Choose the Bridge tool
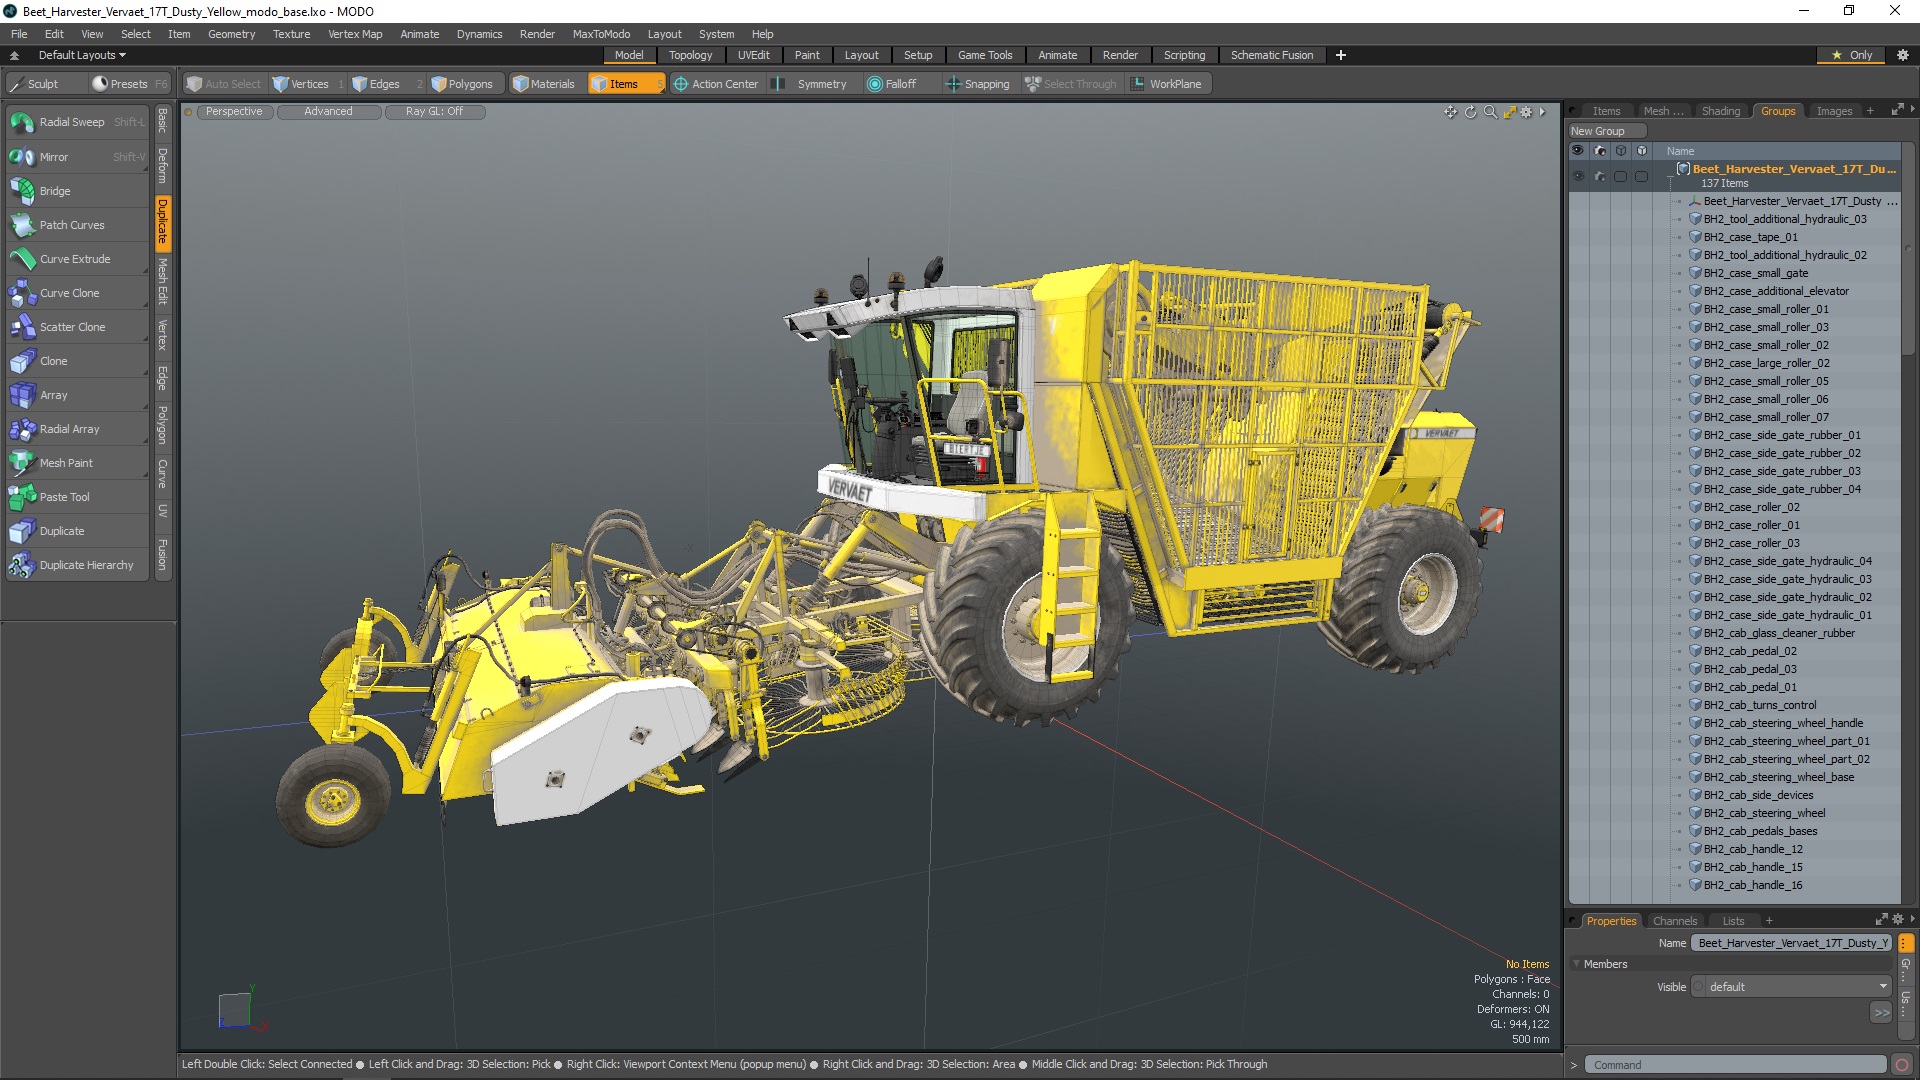The height and width of the screenshot is (1080, 1920). pyautogui.click(x=77, y=191)
